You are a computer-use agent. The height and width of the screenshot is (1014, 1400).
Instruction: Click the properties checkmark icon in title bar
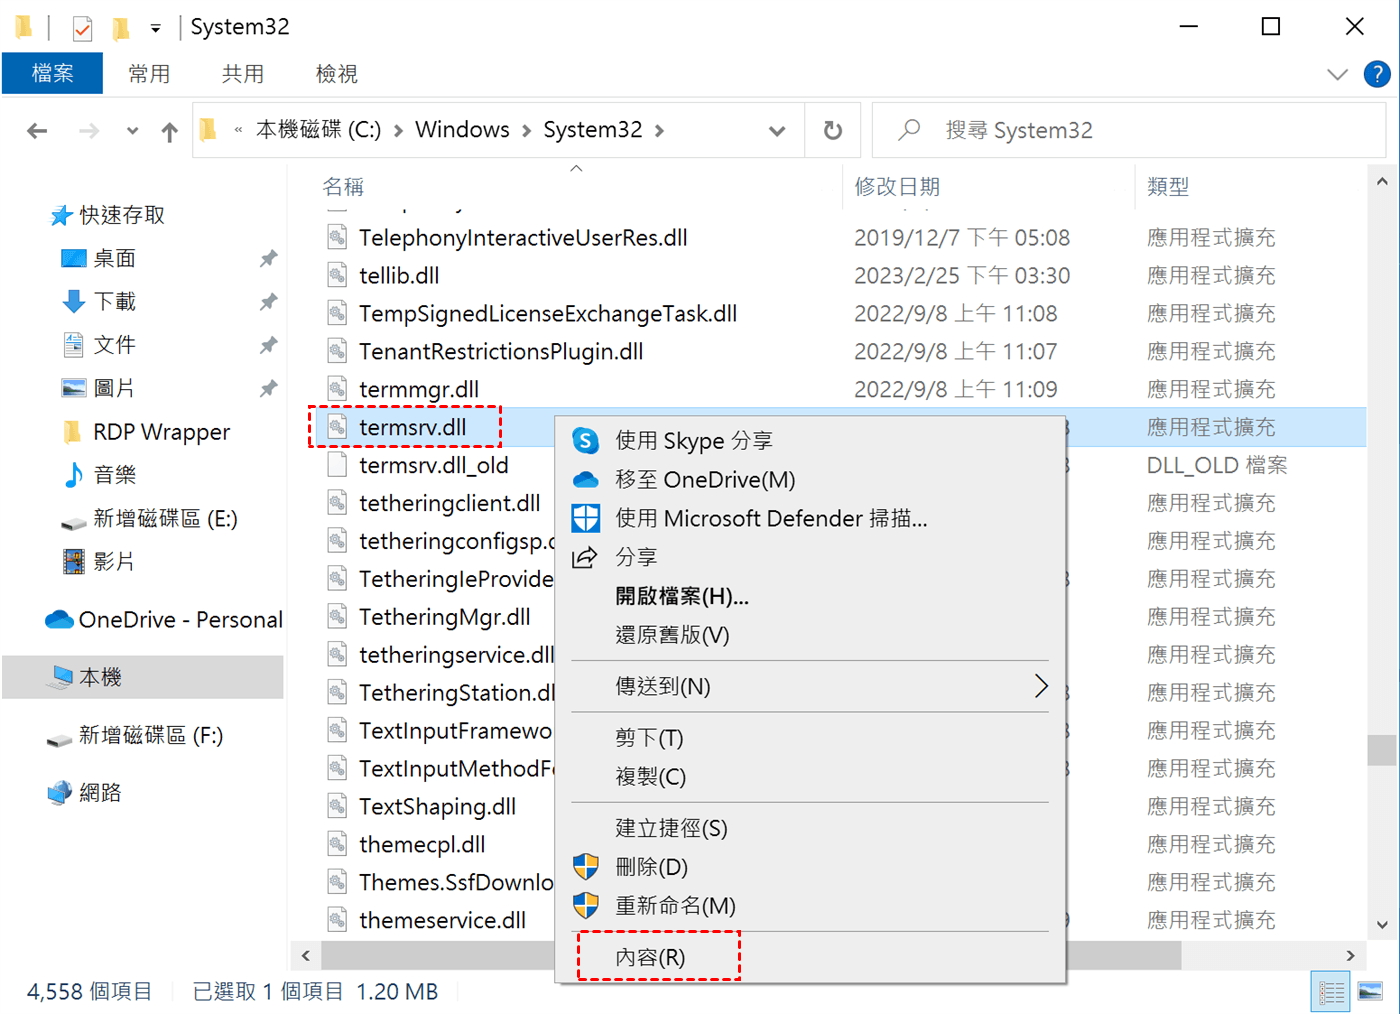83,28
